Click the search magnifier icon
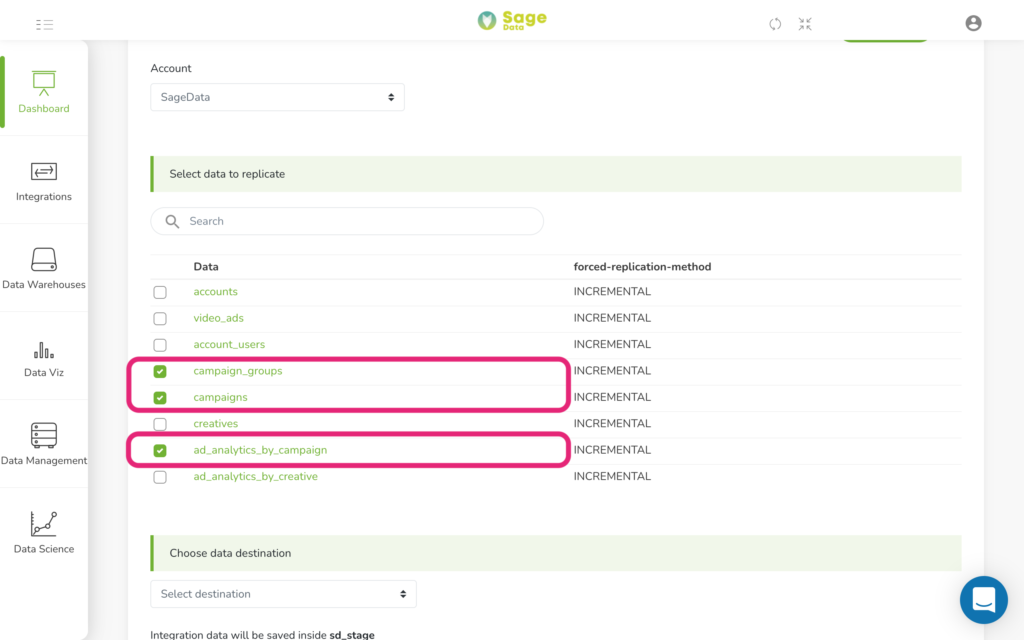 172,221
